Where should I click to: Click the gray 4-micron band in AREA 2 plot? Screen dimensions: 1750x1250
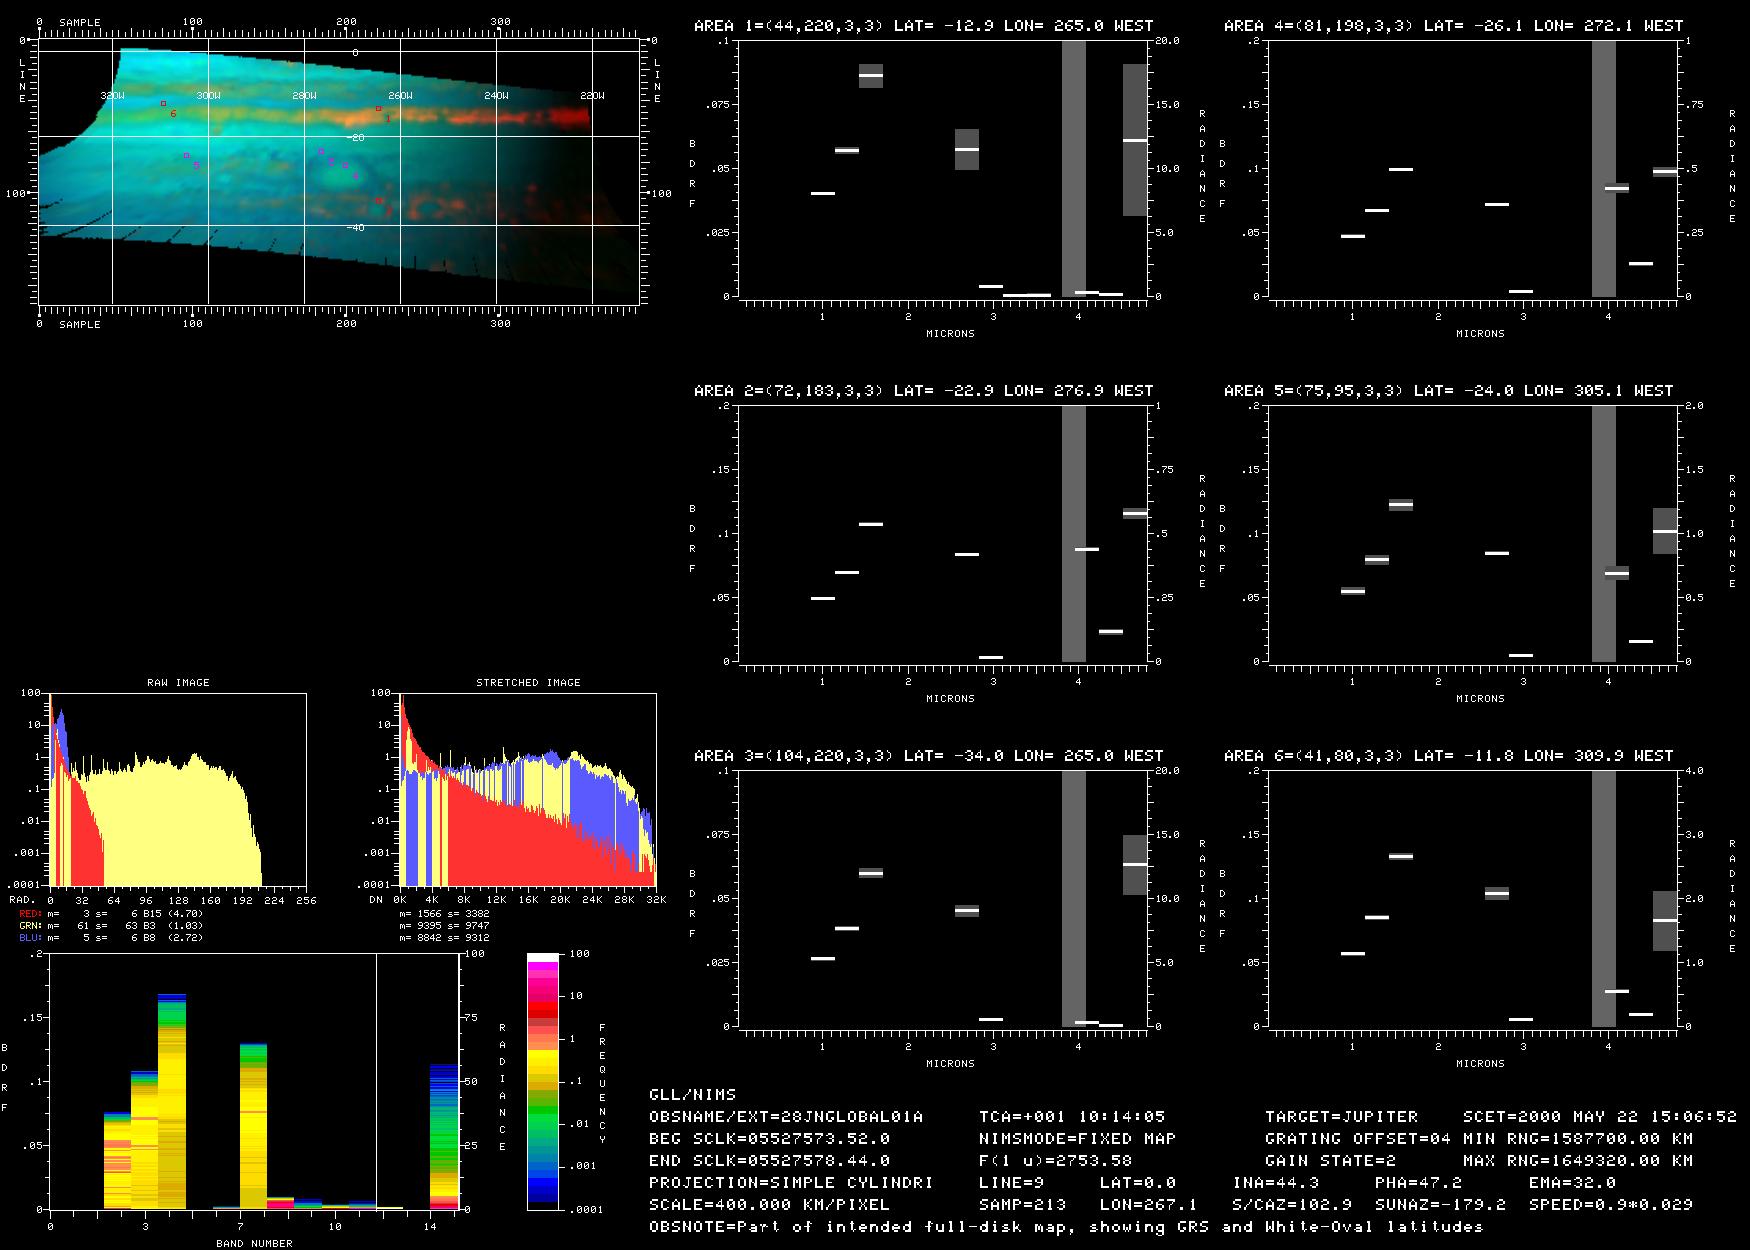pyautogui.click(x=1074, y=534)
